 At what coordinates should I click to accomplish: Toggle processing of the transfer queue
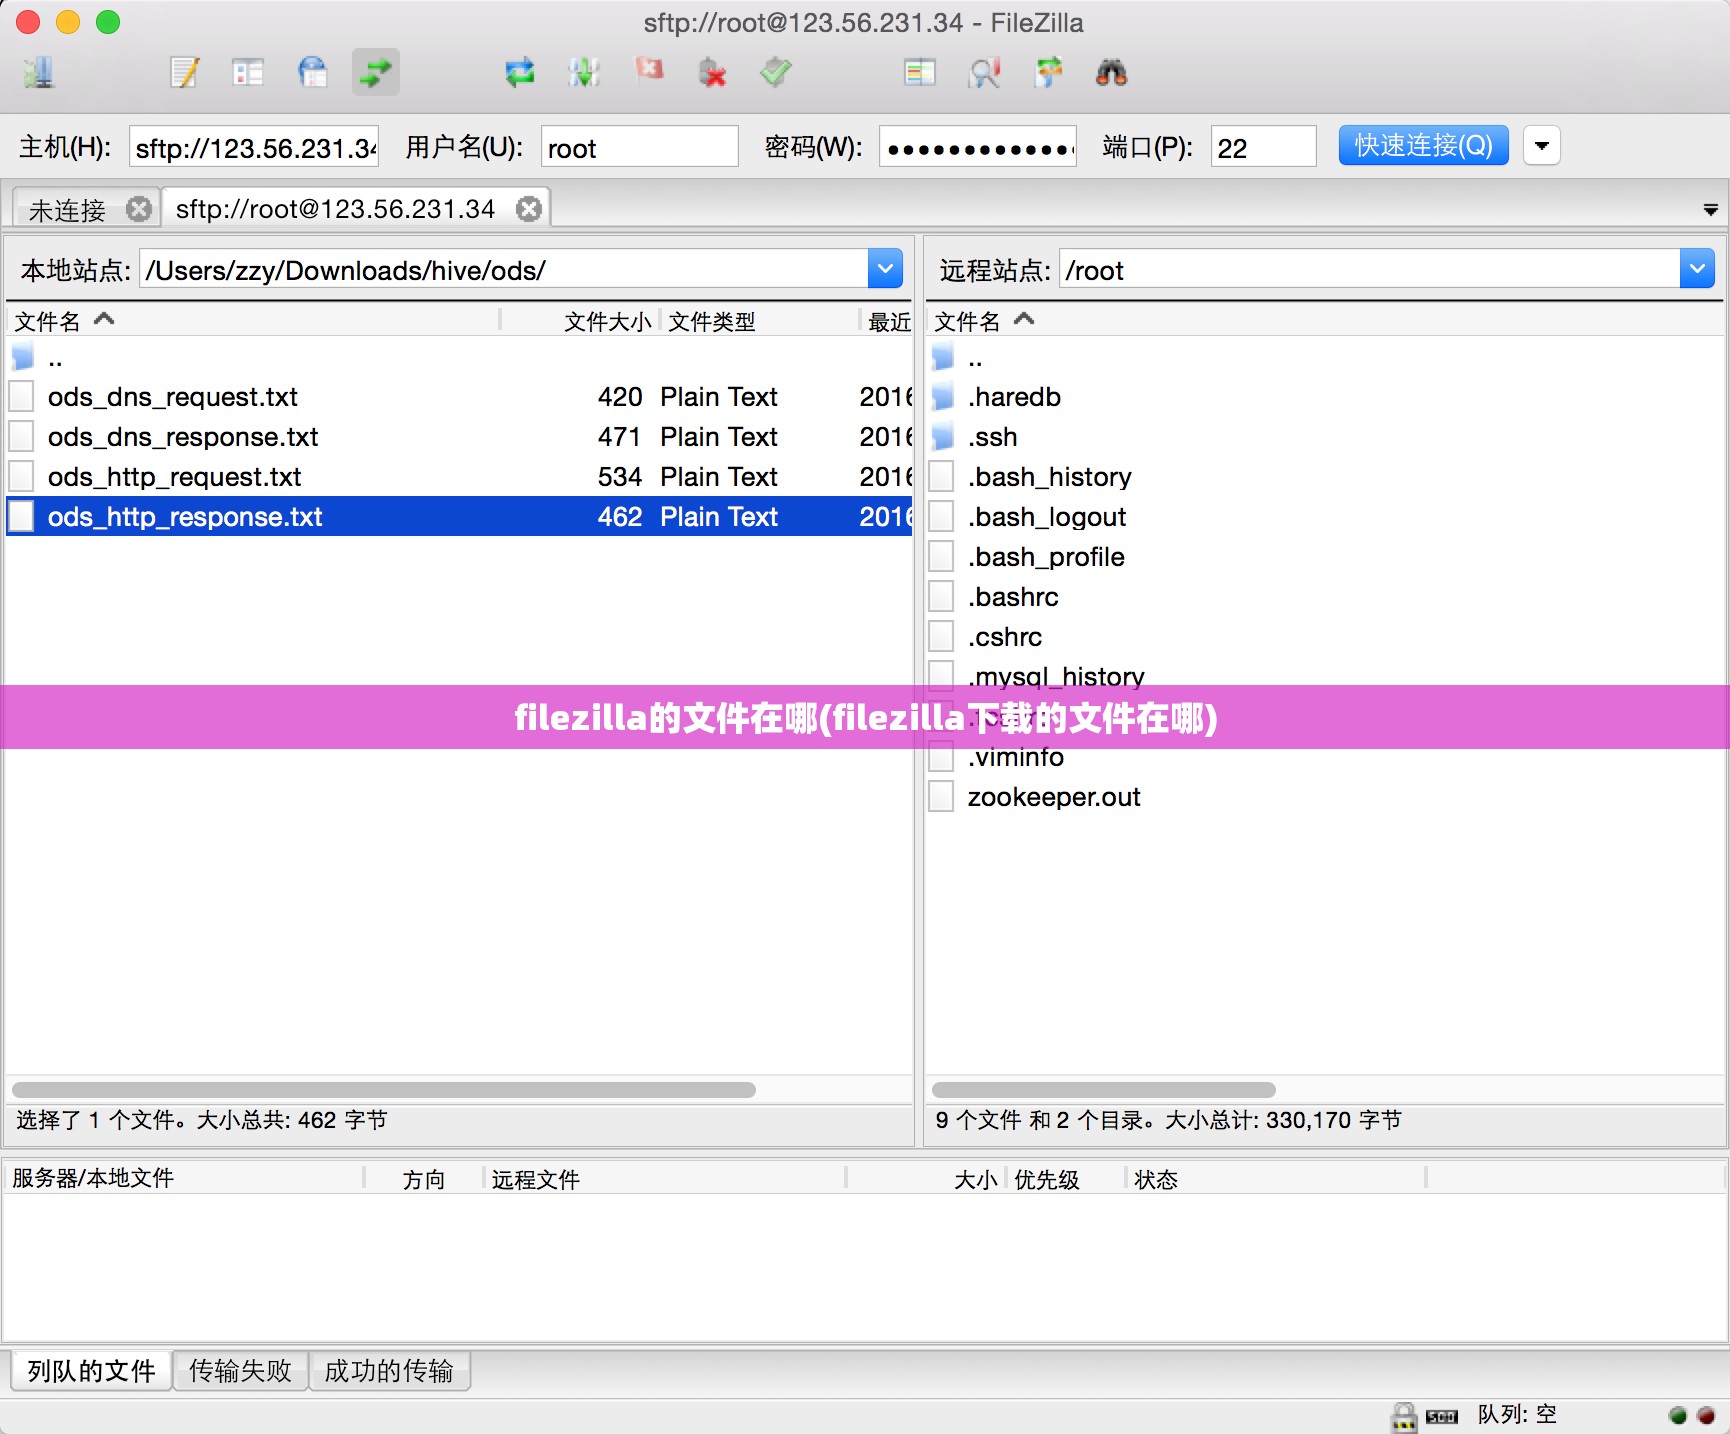tap(584, 72)
